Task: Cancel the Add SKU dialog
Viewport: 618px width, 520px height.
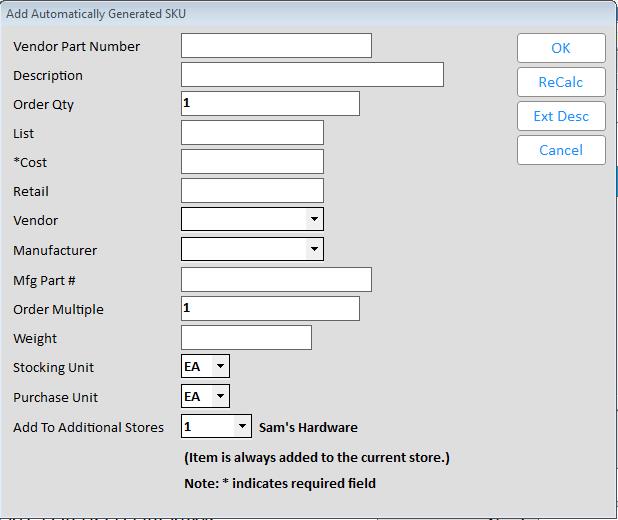Action: tap(560, 150)
